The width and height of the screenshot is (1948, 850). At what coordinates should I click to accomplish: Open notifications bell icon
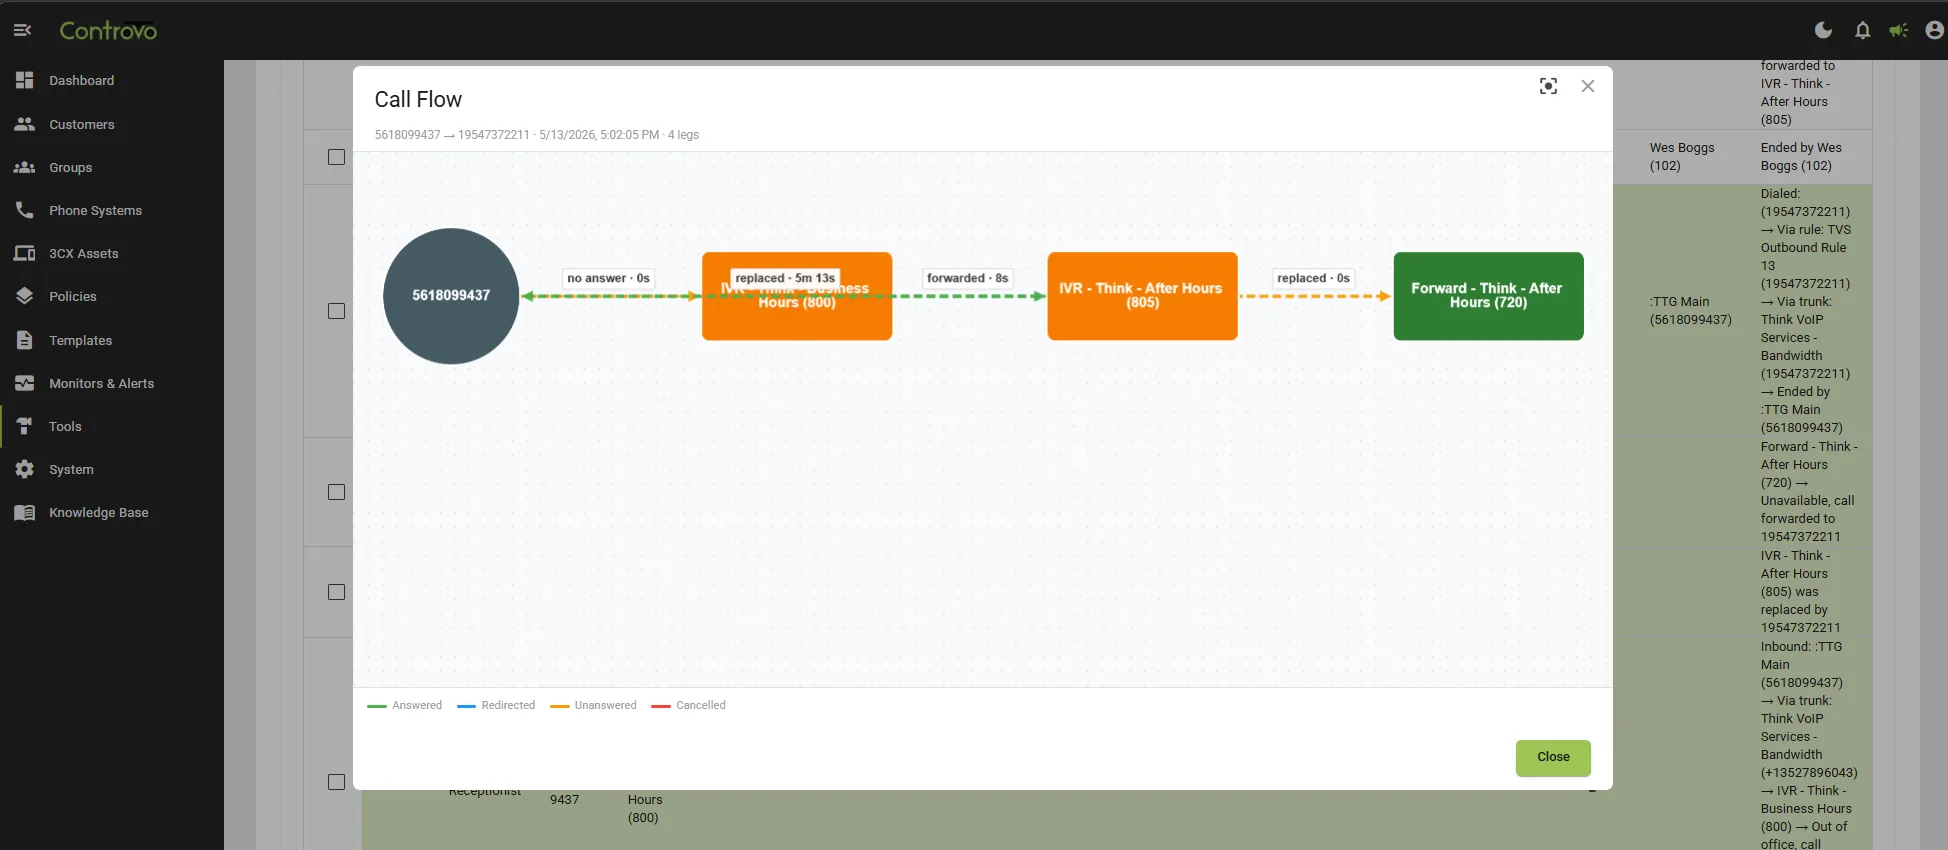coord(1862,31)
